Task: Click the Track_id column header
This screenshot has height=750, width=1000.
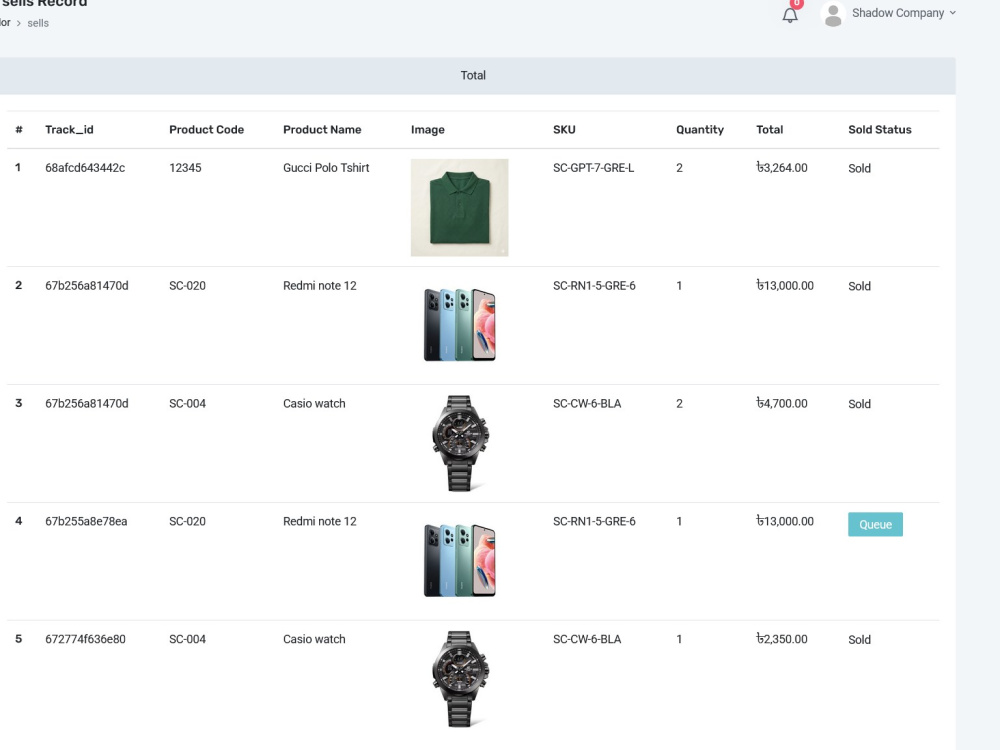Action: [69, 129]
